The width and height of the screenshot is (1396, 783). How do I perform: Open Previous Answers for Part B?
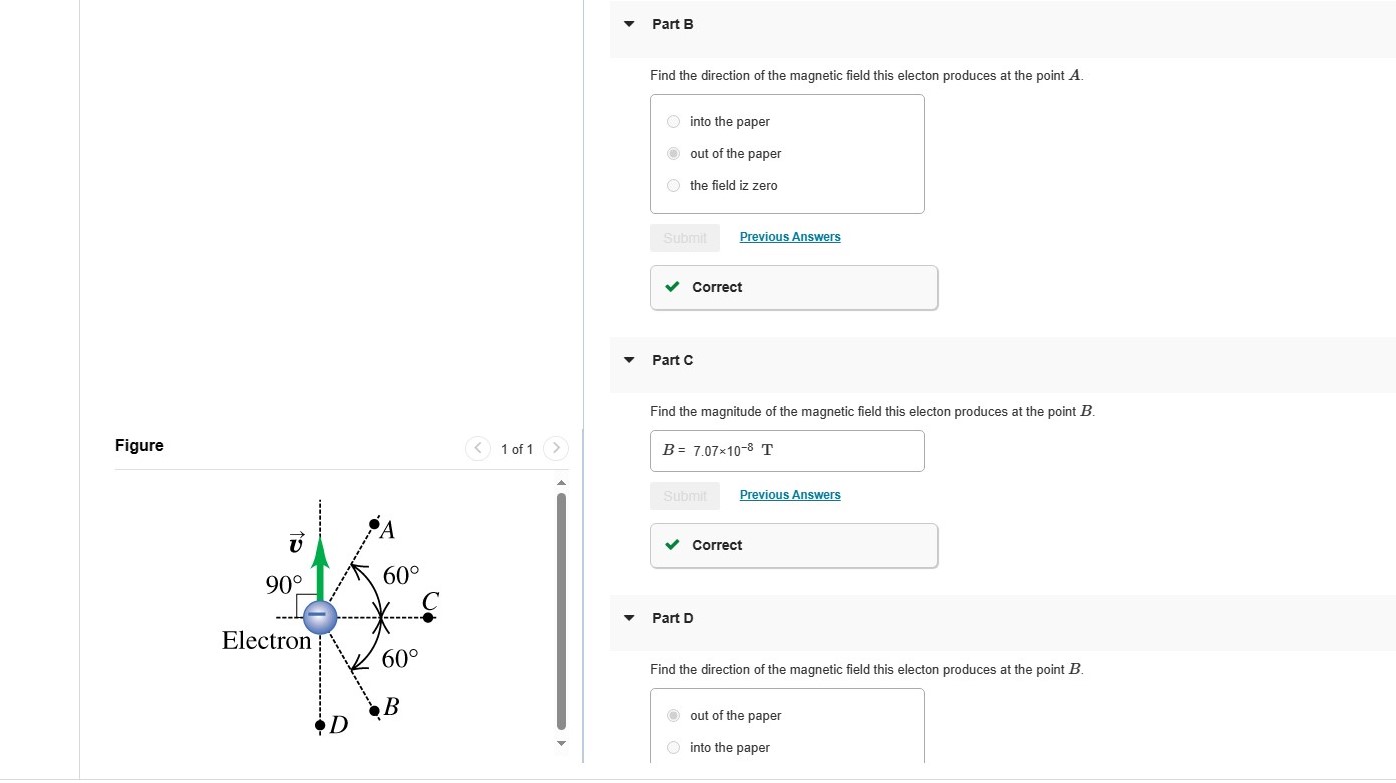(790, 236)
